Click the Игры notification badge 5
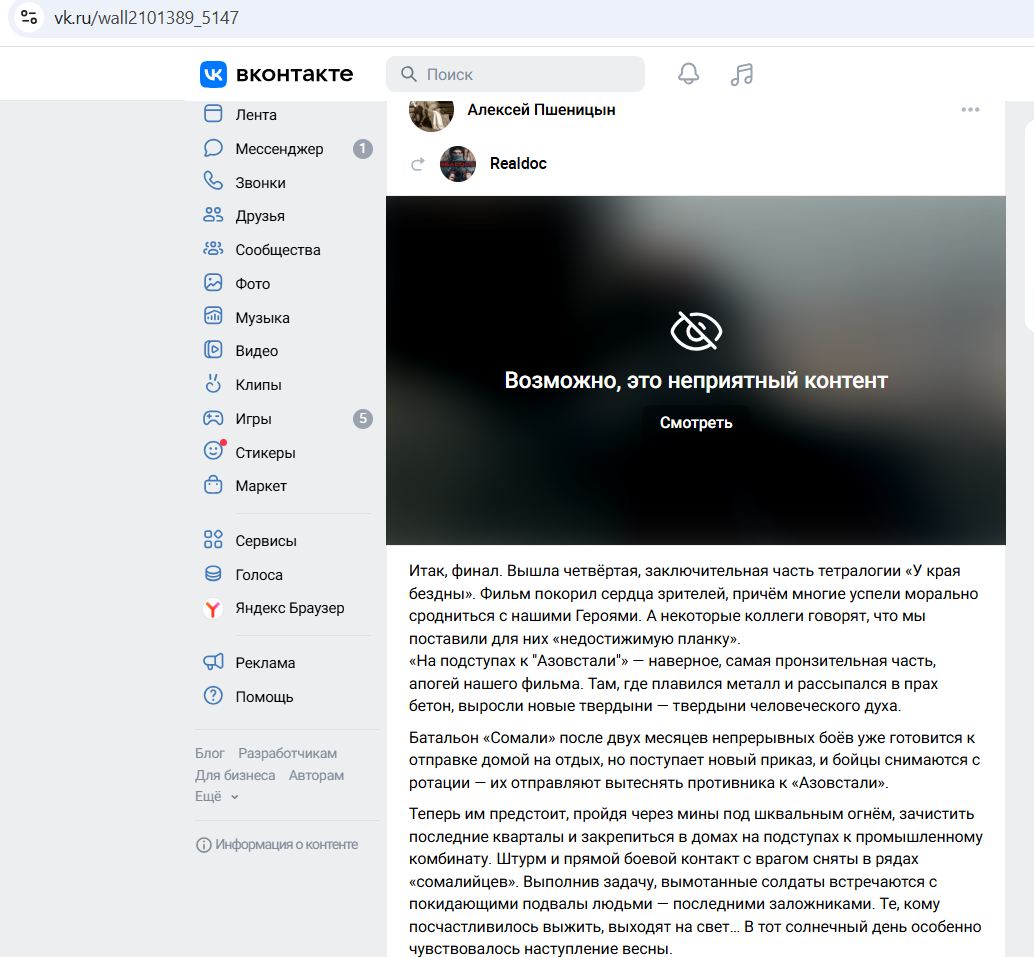This screenshot has width=1034, height=957. click(363, 418)
